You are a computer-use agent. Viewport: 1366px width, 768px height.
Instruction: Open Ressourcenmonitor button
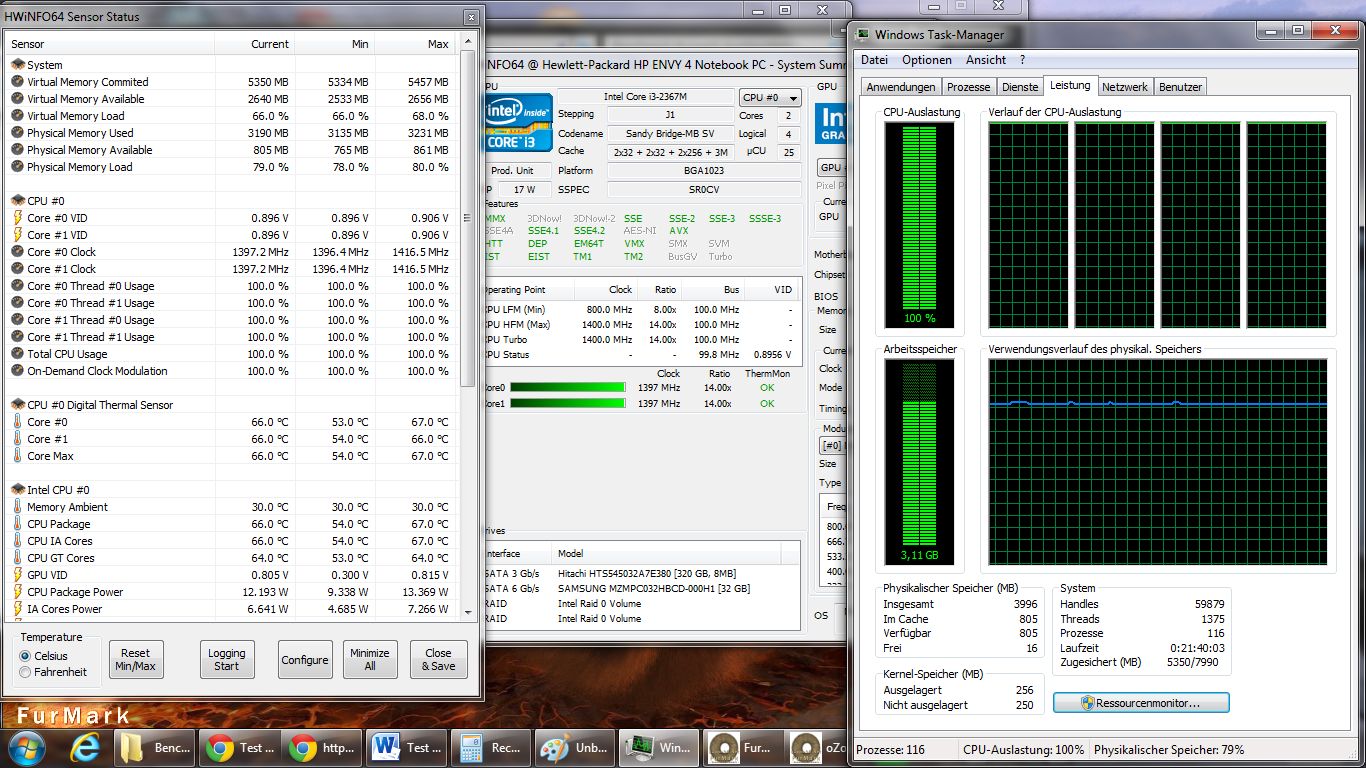click(1141, 703)
